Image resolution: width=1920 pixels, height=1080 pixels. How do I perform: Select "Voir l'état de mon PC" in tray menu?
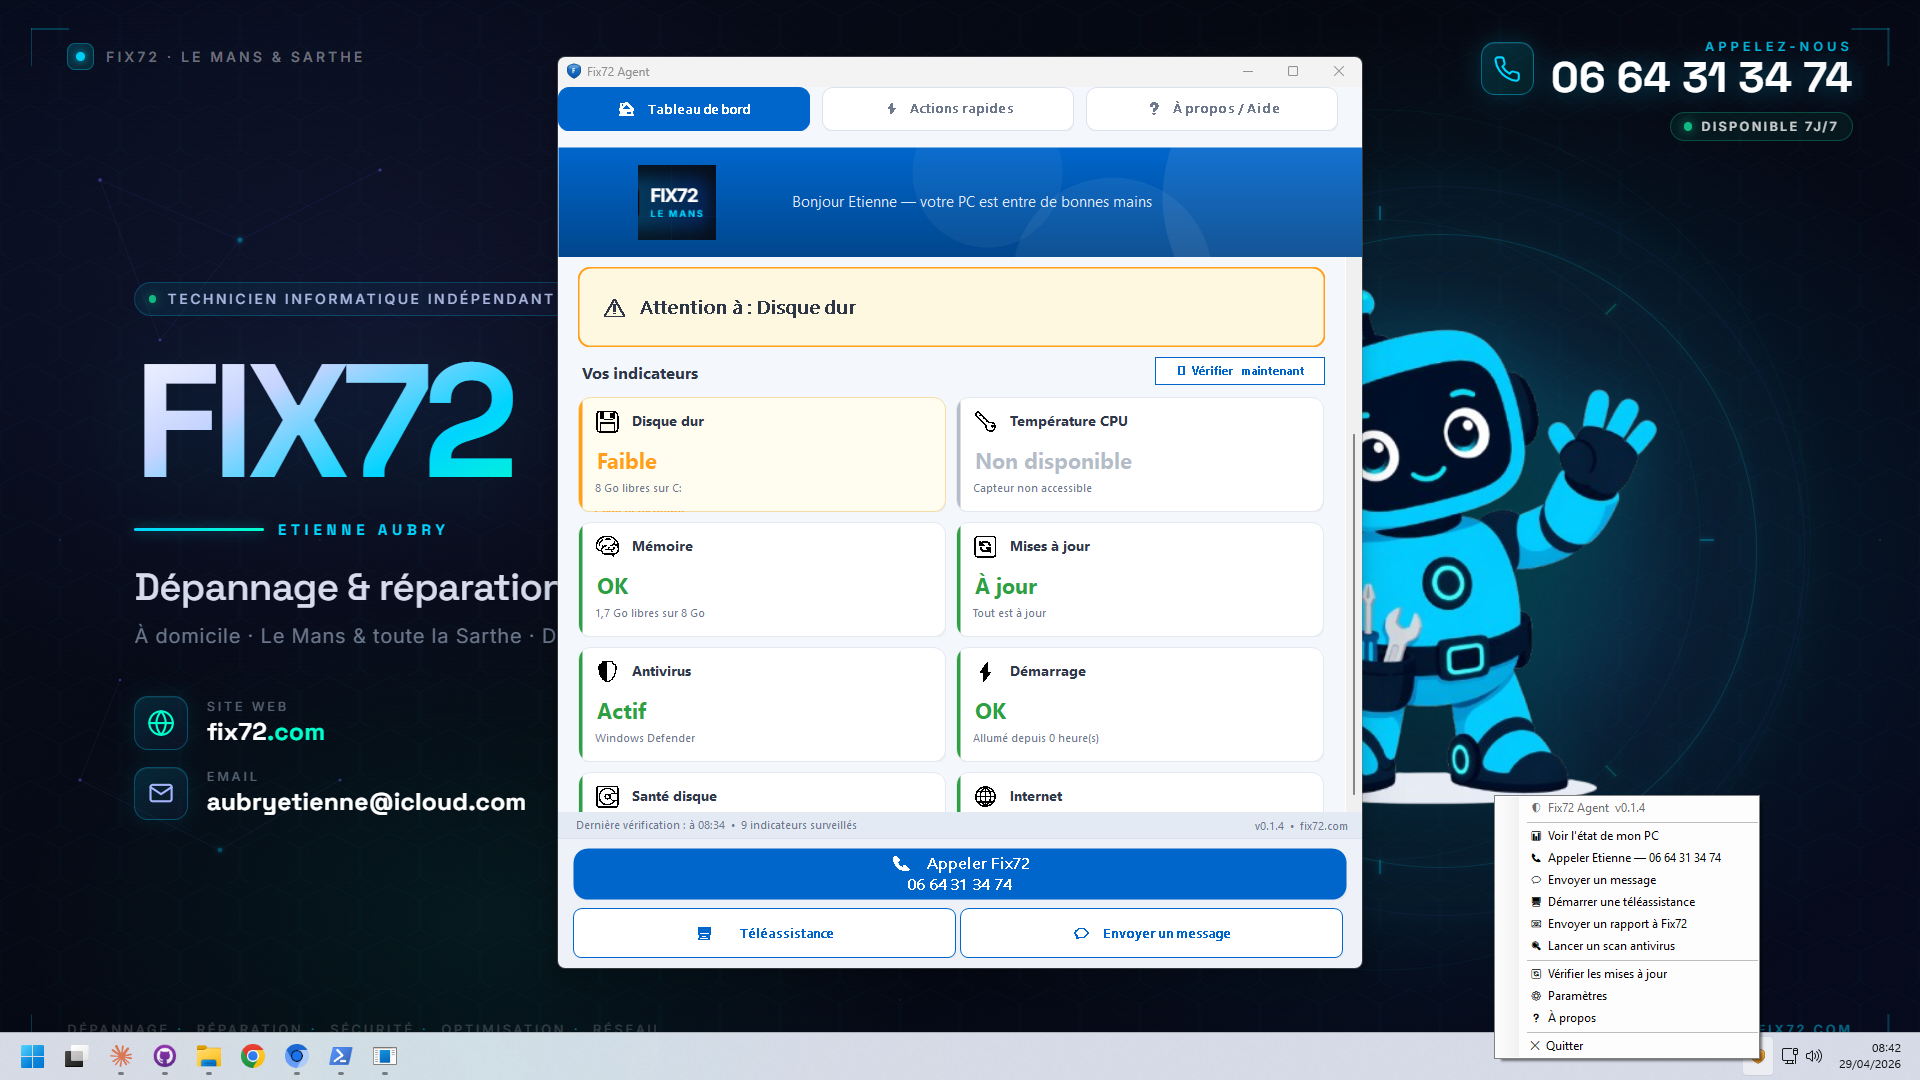pos(1627,836)
